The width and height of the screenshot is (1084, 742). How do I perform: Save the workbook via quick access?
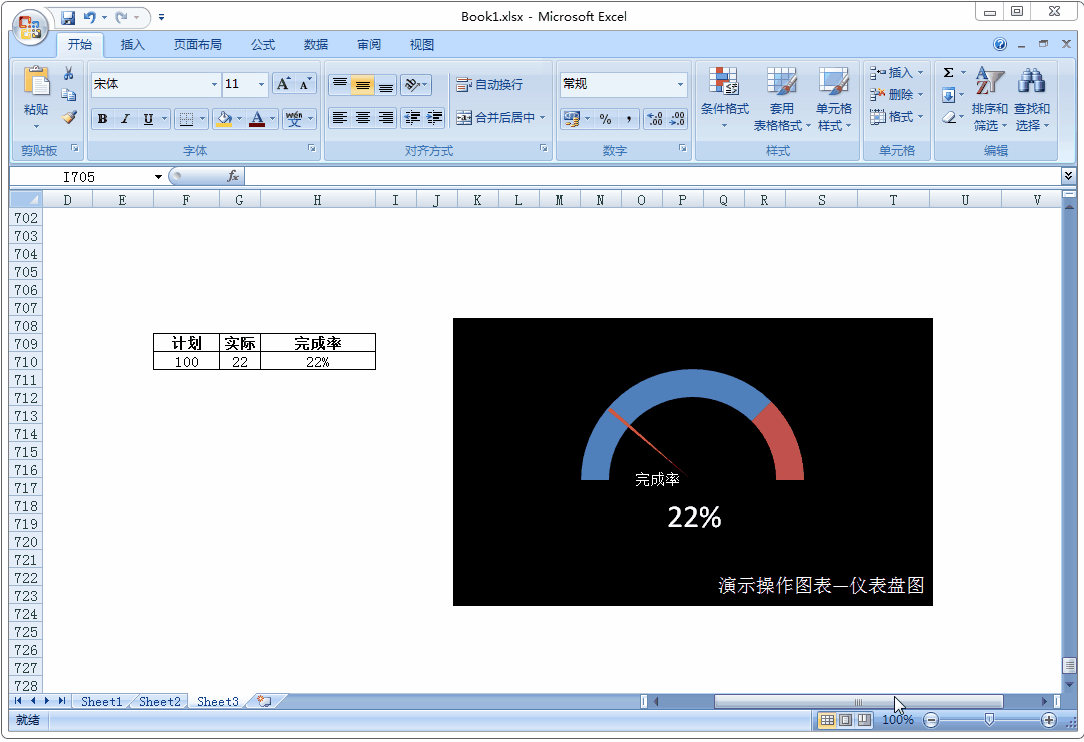(68, 17)
